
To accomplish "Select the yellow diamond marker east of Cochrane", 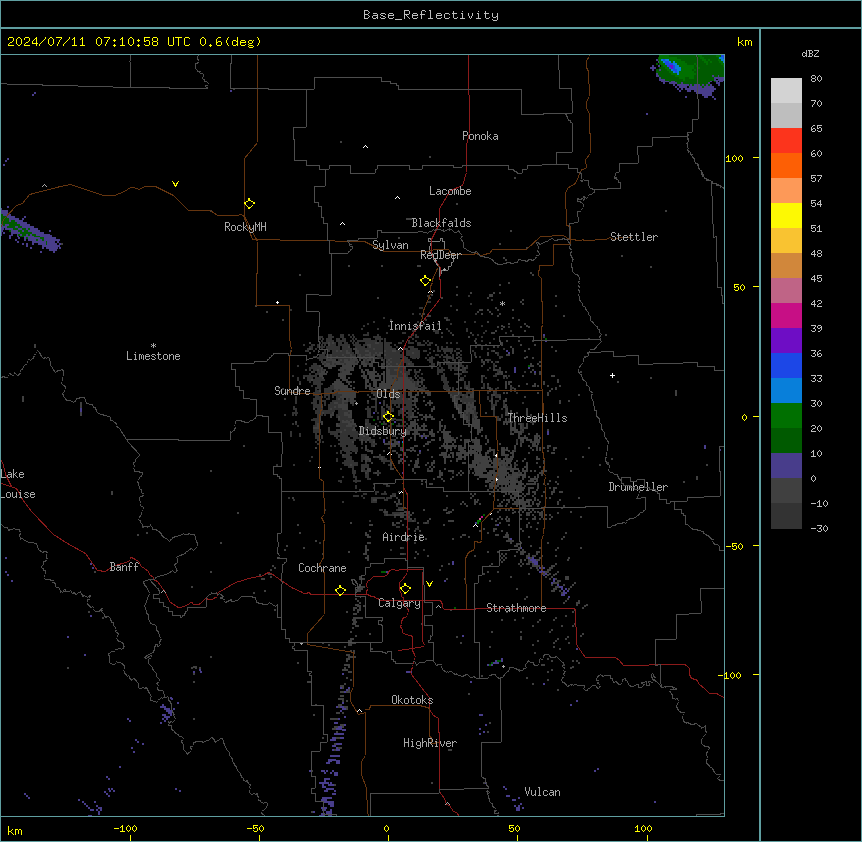I will coord(340,590).
